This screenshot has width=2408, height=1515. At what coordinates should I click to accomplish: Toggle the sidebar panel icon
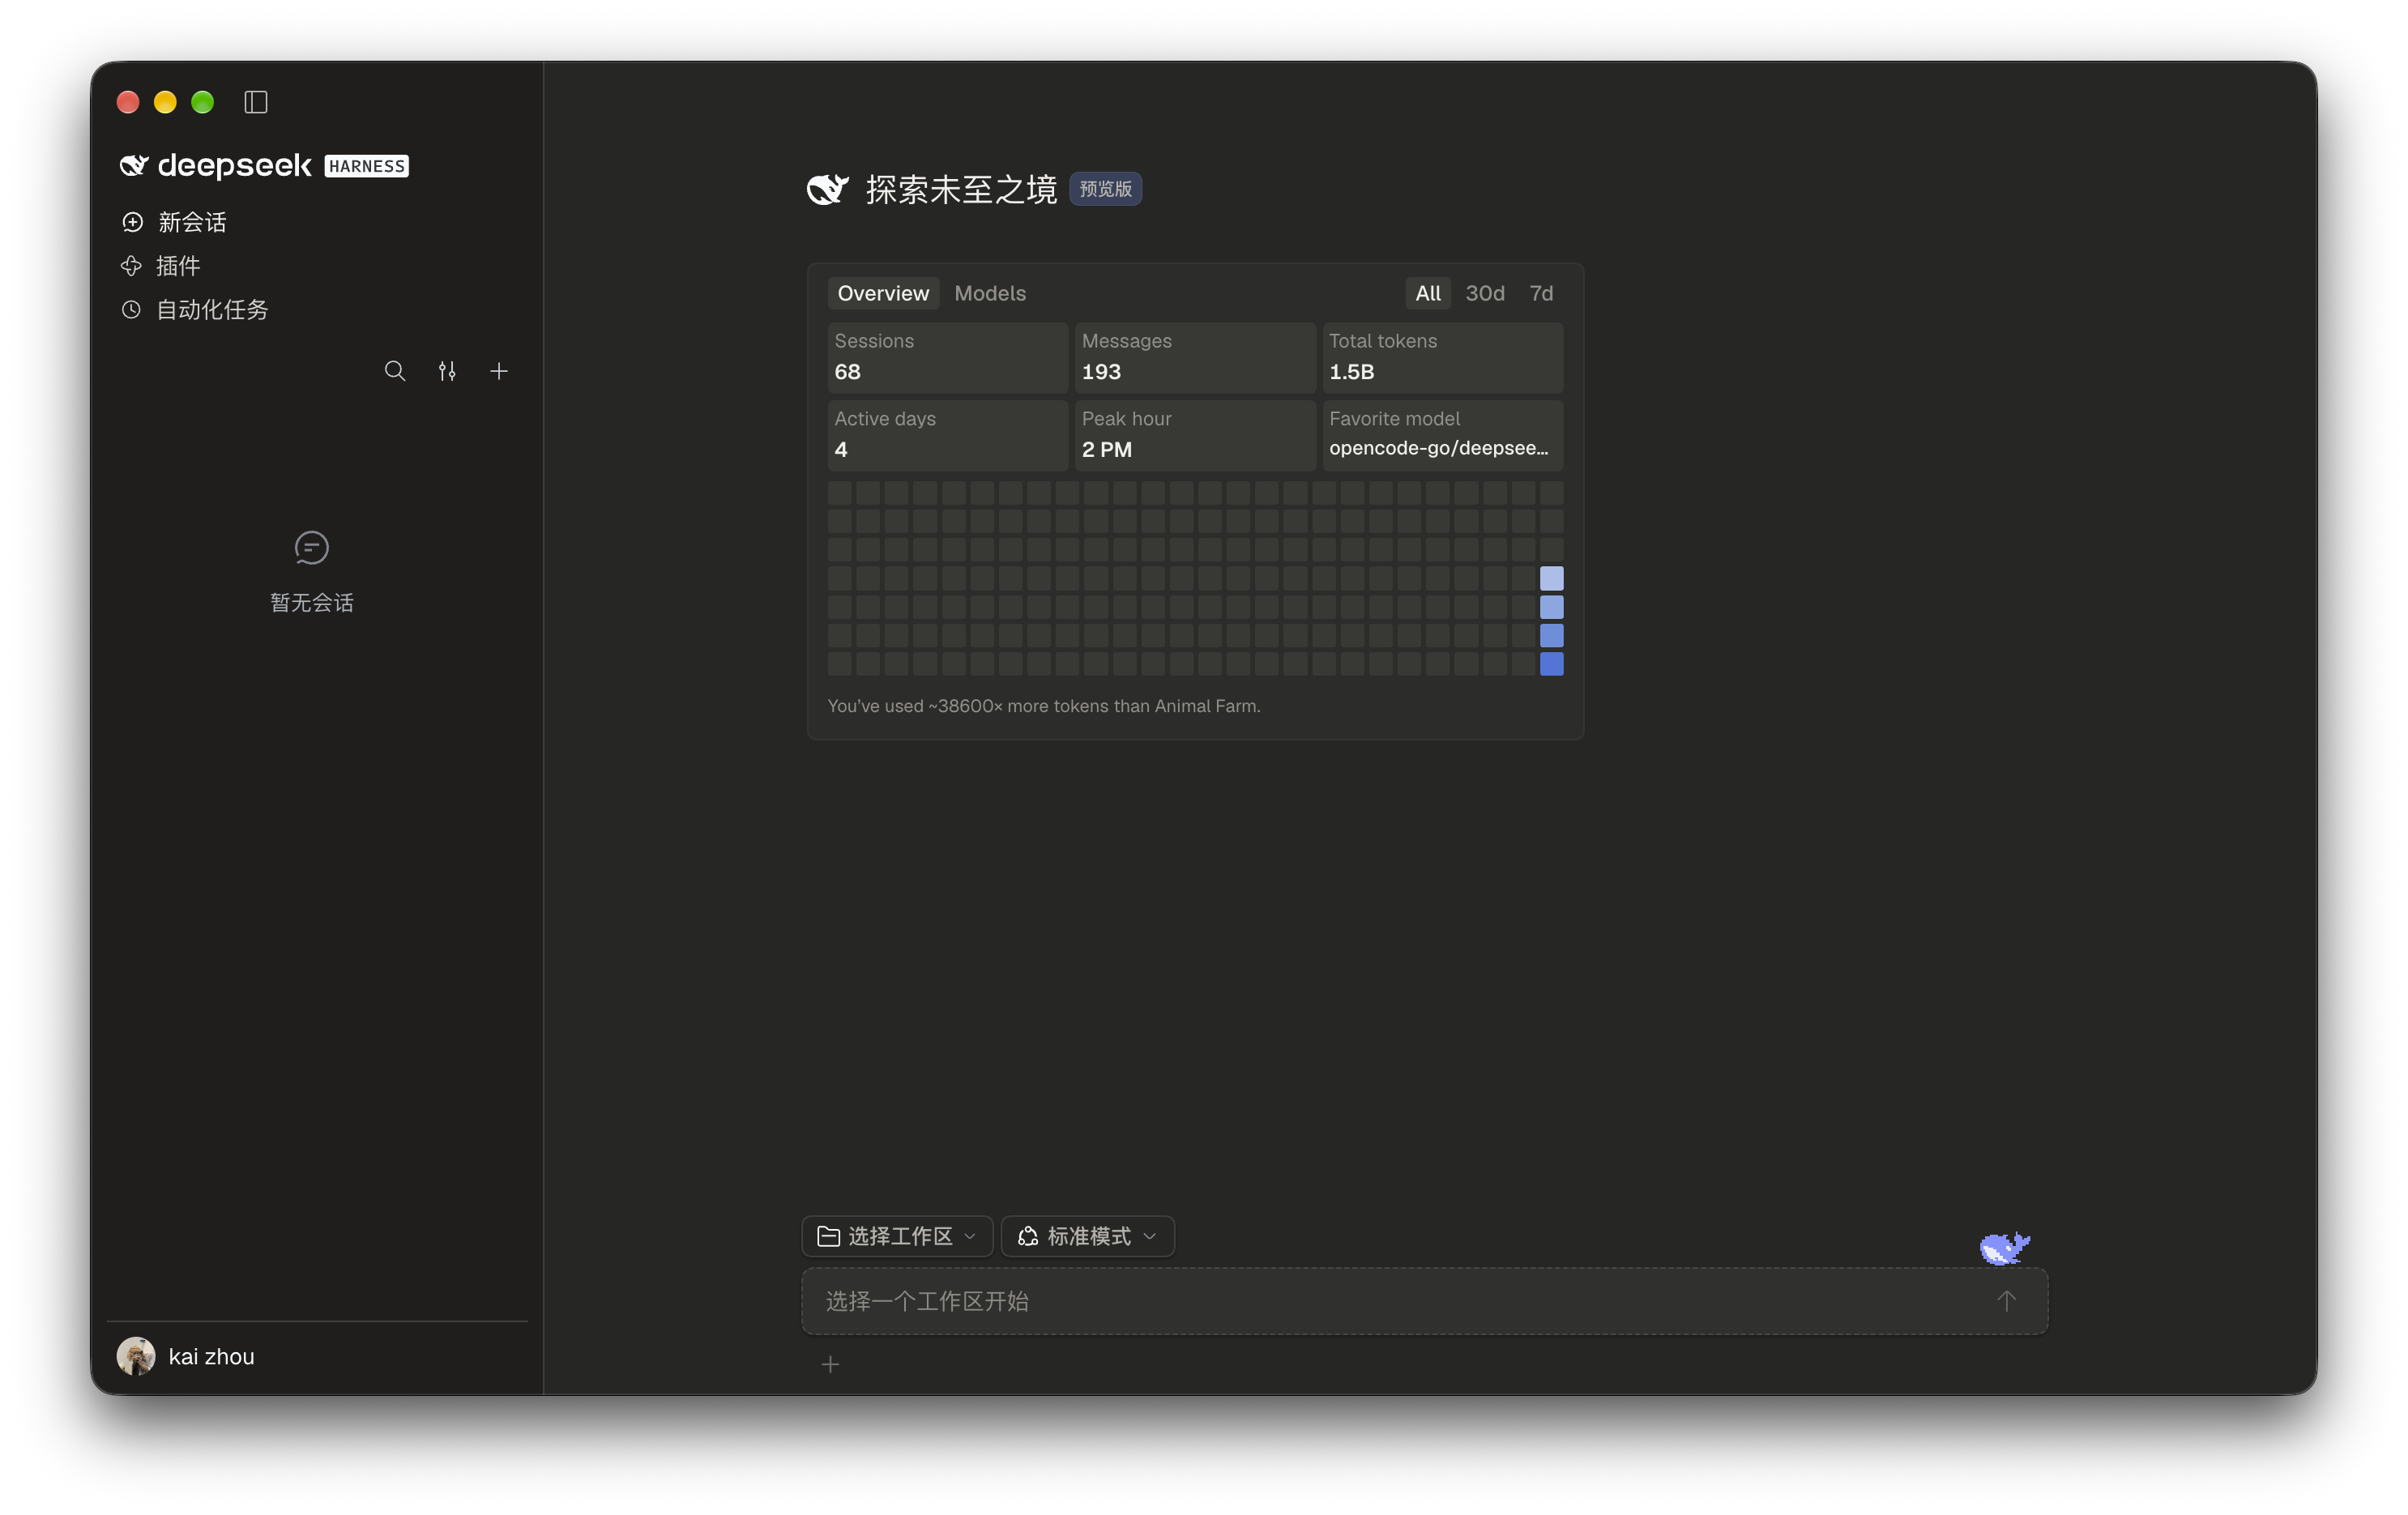256,102
